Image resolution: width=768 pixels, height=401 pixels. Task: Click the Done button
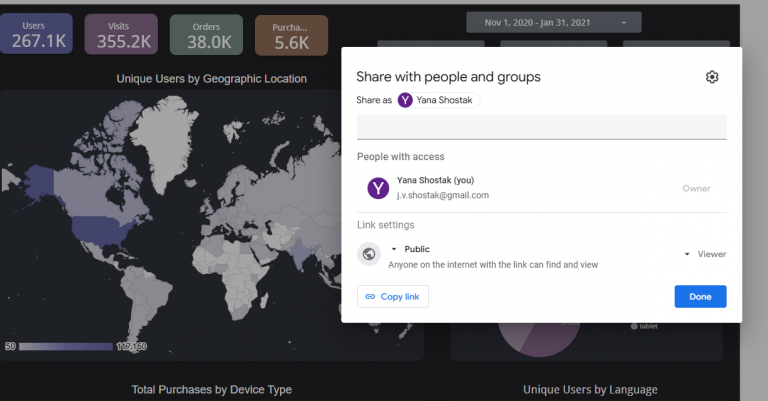(x=700, y=297)
